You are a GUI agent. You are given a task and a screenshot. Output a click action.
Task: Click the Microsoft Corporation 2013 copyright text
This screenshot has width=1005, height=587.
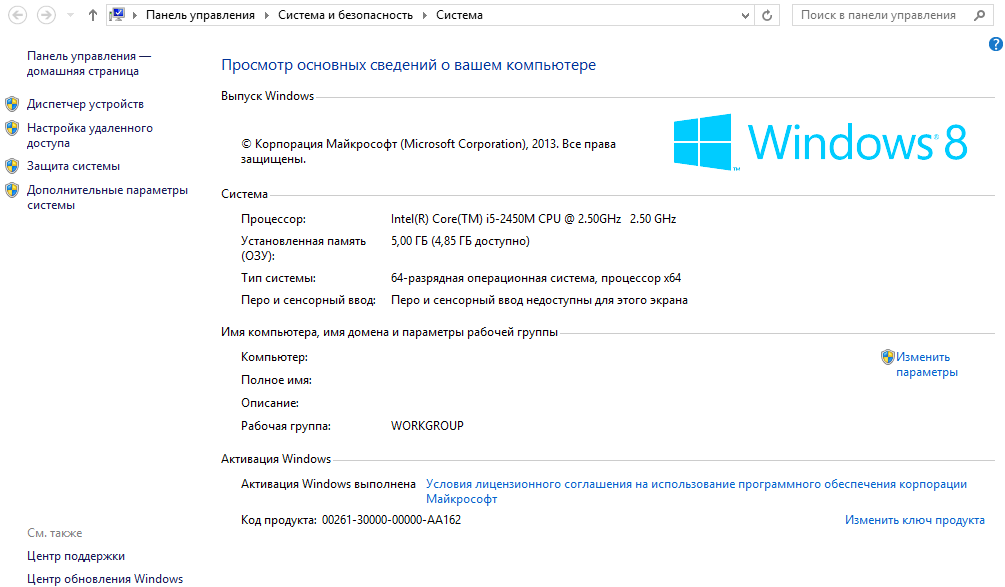pos(428,152)
